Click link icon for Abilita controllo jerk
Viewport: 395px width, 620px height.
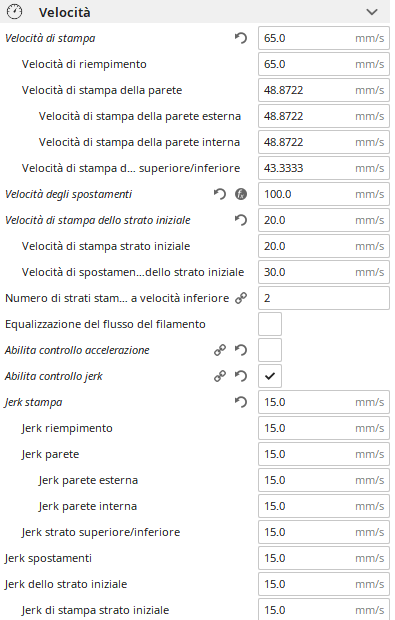[x=220, y=376]
